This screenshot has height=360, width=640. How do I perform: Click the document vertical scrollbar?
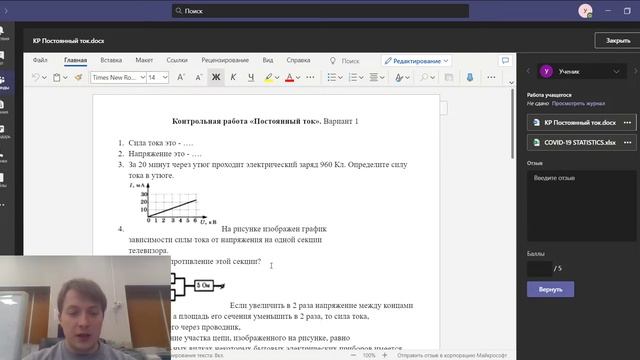(x=513, y=124)
